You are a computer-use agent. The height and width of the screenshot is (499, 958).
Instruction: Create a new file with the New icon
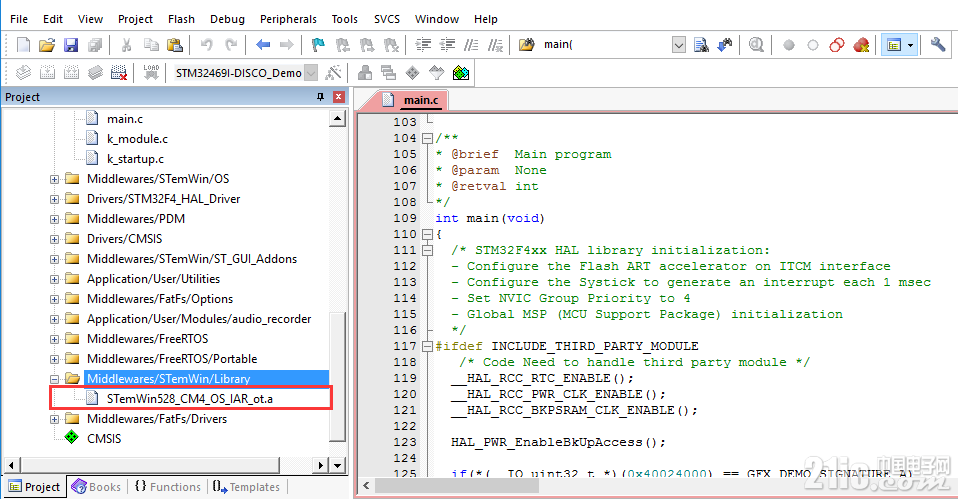[x=23, y=45]
